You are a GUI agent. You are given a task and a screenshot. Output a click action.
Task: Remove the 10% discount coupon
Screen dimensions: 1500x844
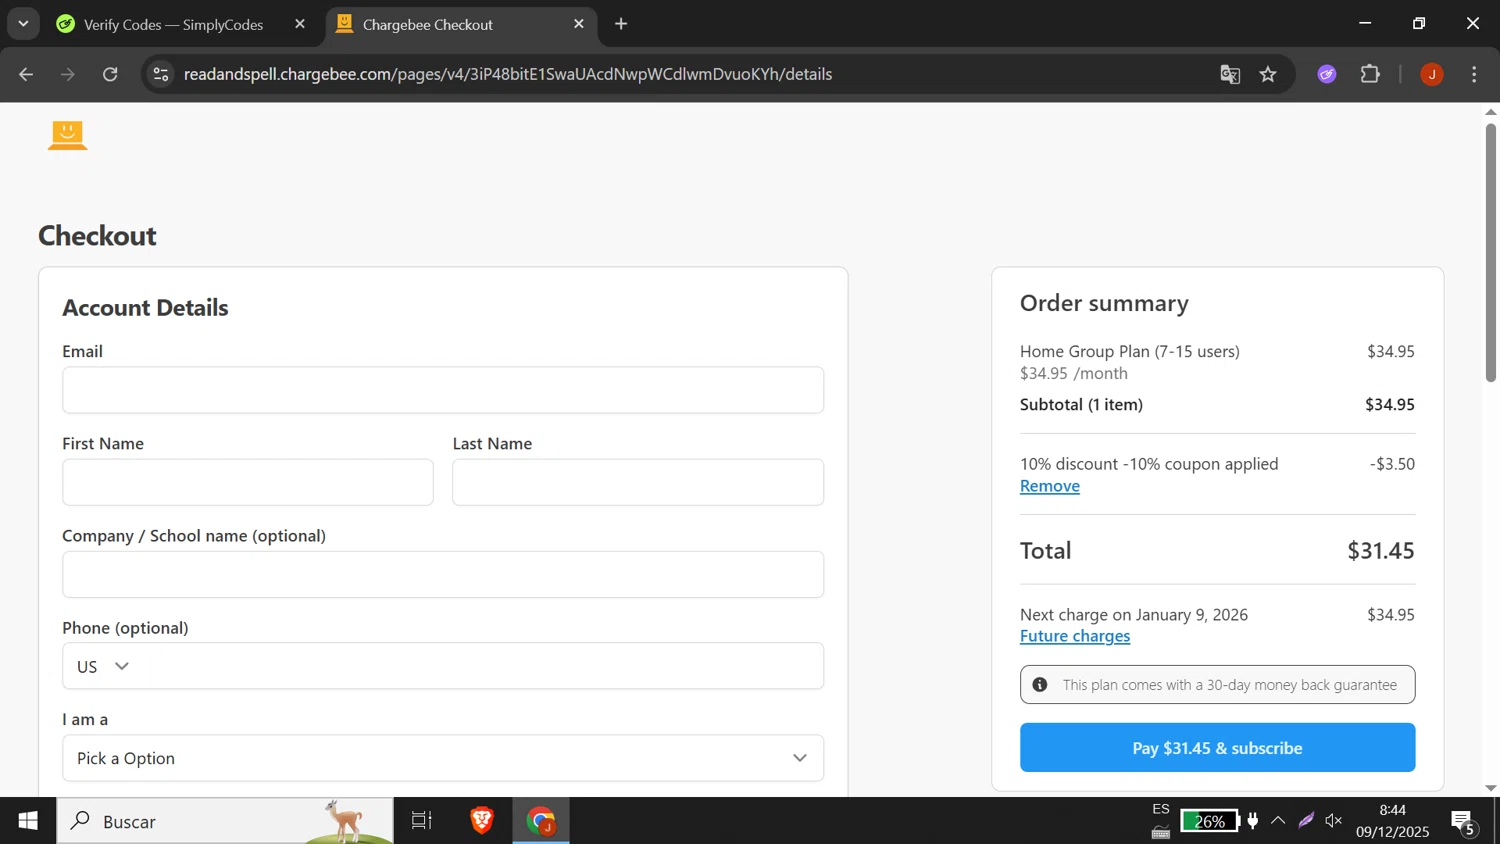click(x=1049, y=486)
